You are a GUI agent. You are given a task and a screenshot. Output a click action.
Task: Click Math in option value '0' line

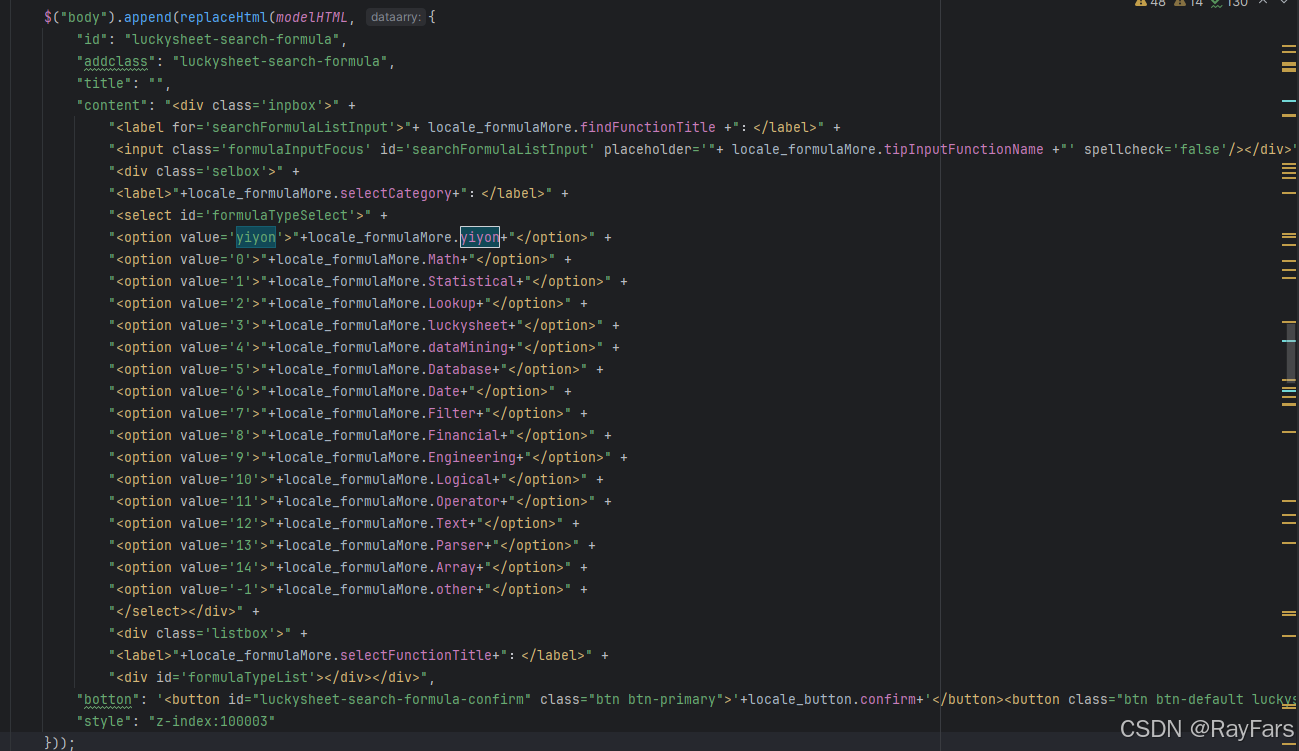tap(444, 259)
